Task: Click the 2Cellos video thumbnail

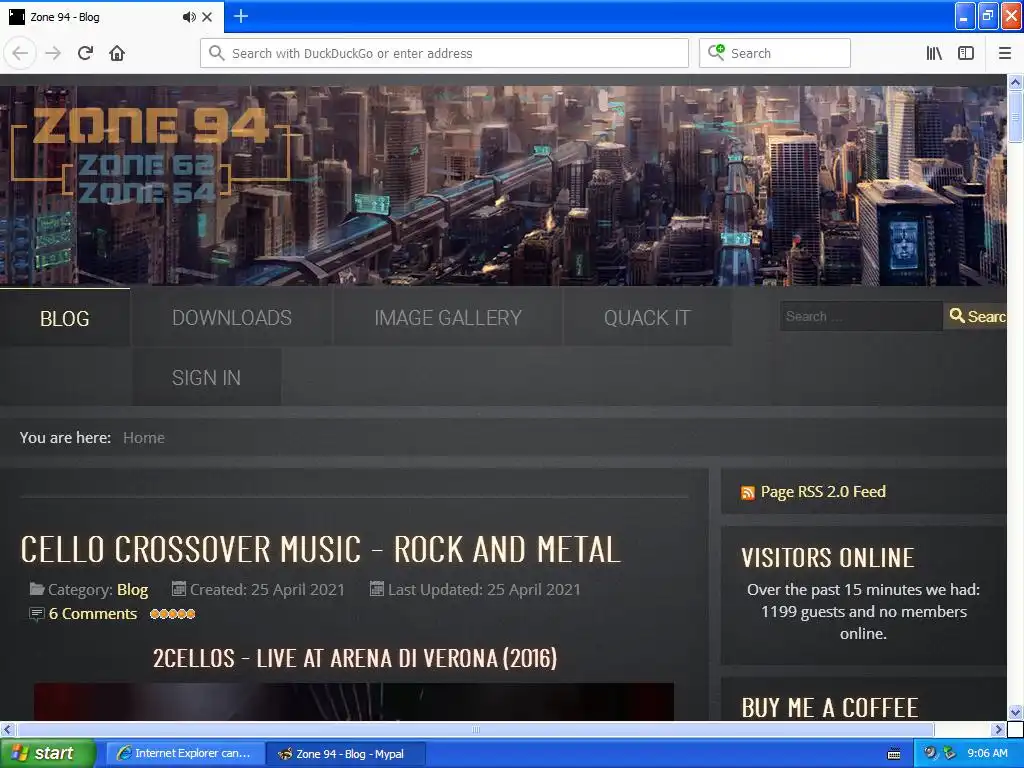Action: click(354, 701)
